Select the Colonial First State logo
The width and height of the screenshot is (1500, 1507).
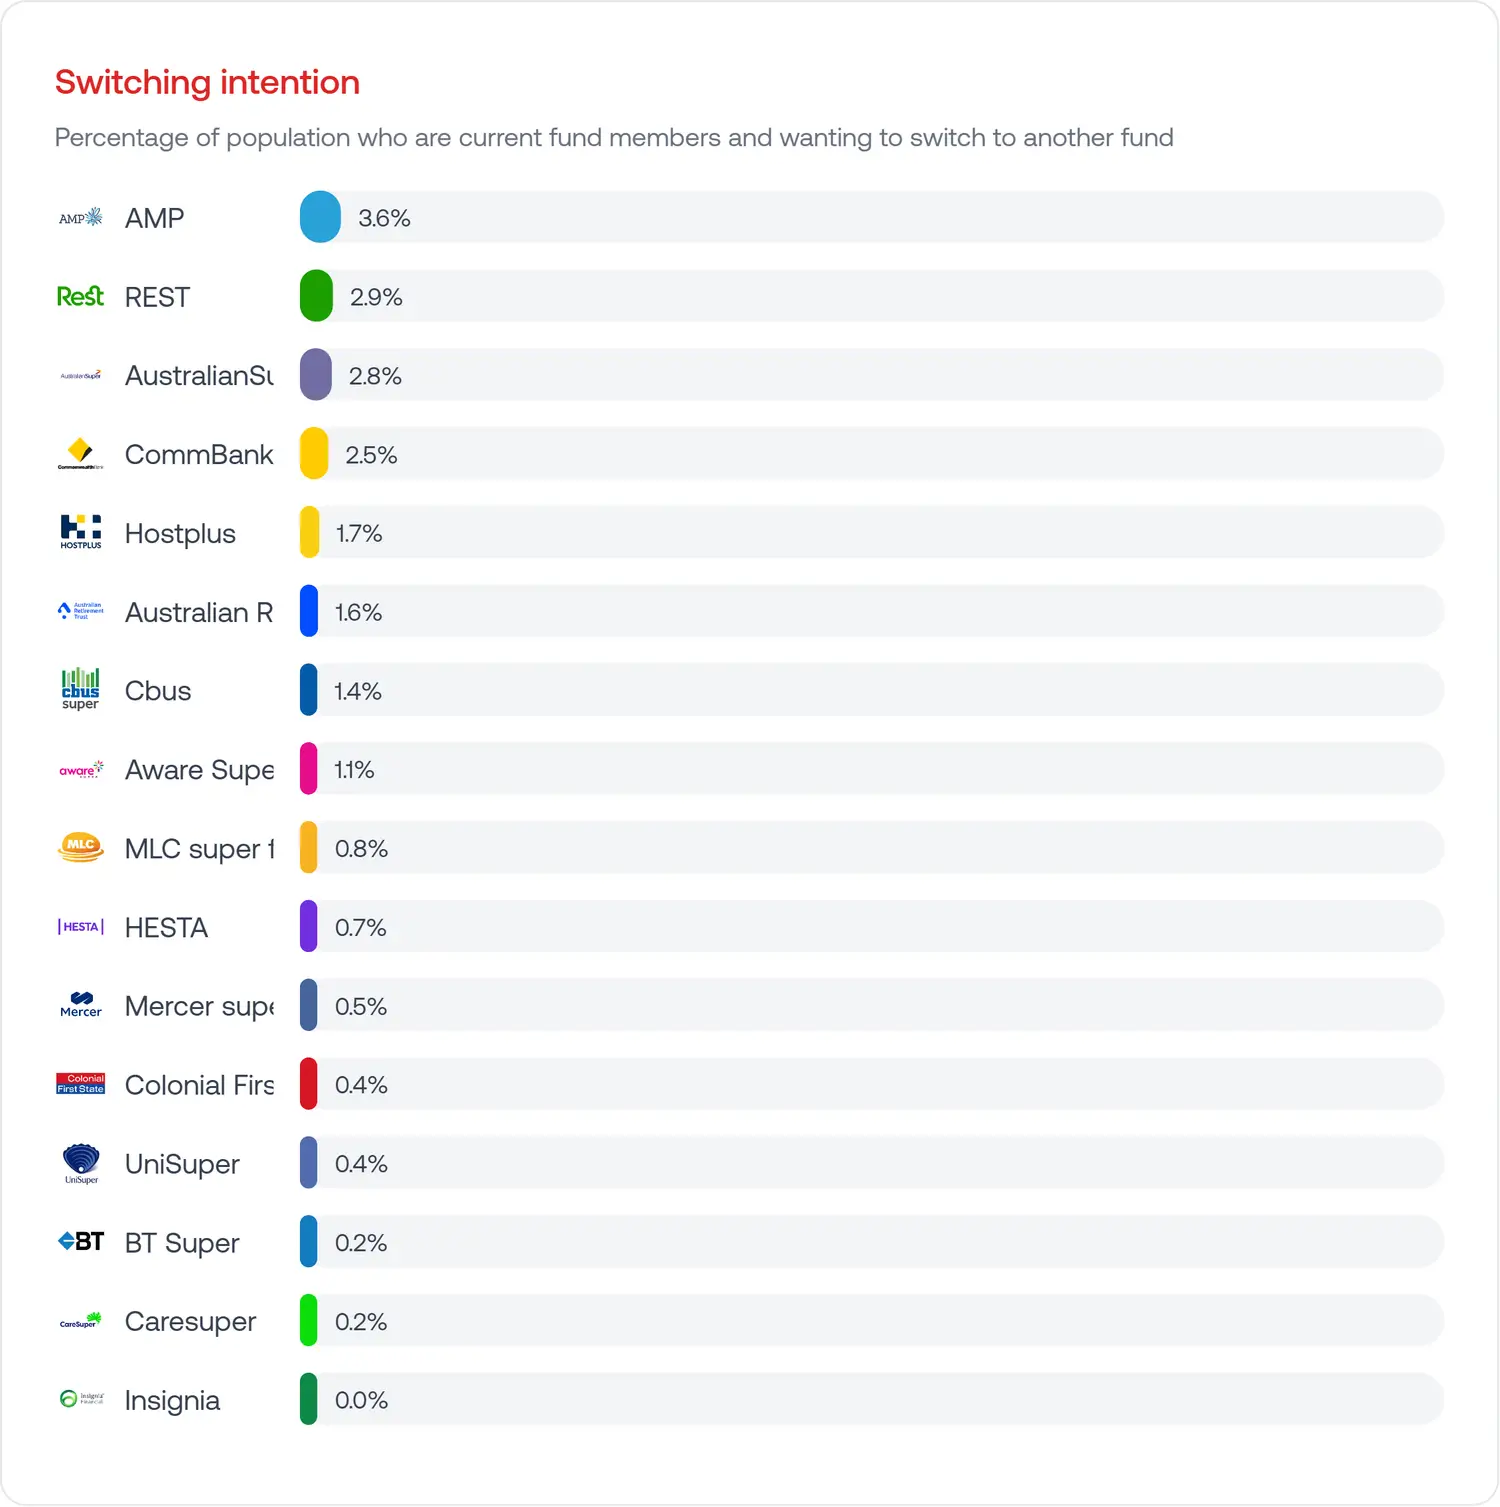click(x=80, y=1084)
